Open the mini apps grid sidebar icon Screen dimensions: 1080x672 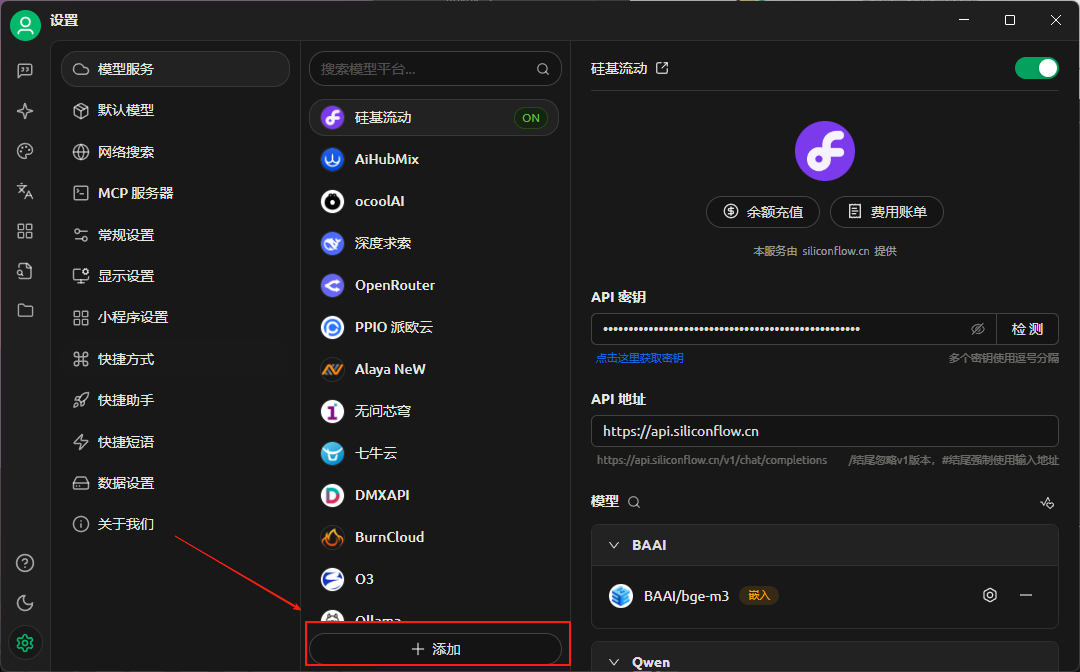25,231
